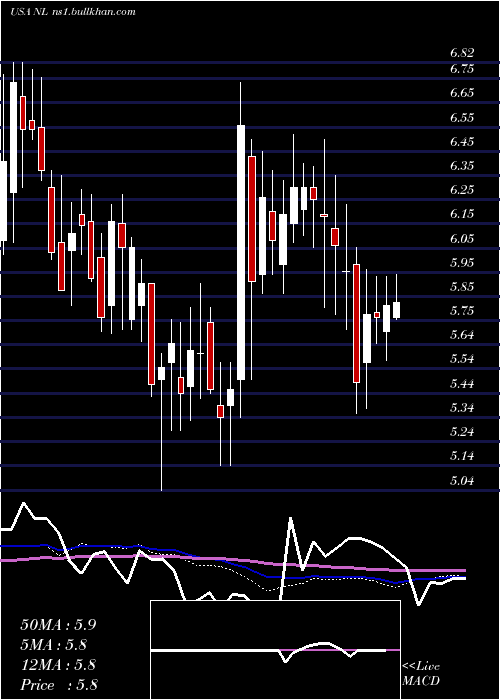This screenshot has height=700, width=500.
Task: Click the '<<Live MACD' label
Action: point(421,674)
